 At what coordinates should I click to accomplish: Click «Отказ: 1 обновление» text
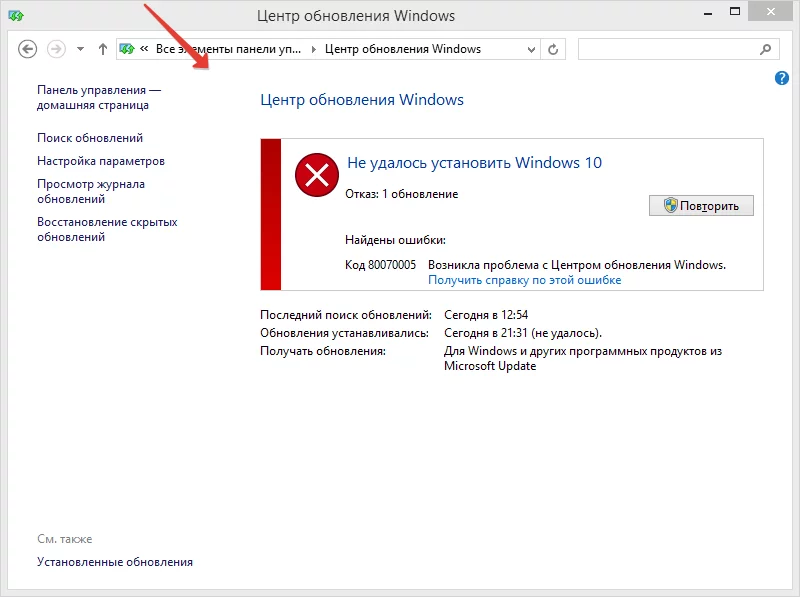402,194
